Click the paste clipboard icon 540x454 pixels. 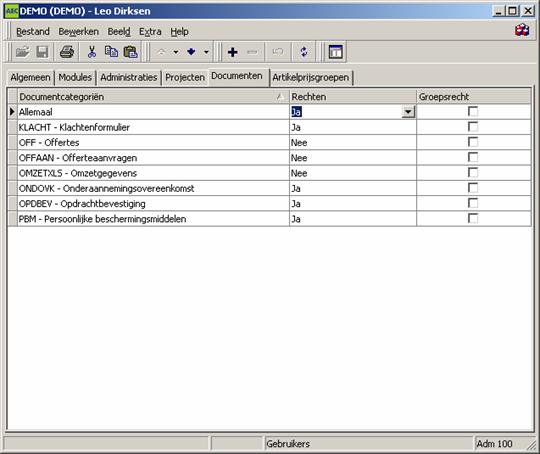pos(131,52)
